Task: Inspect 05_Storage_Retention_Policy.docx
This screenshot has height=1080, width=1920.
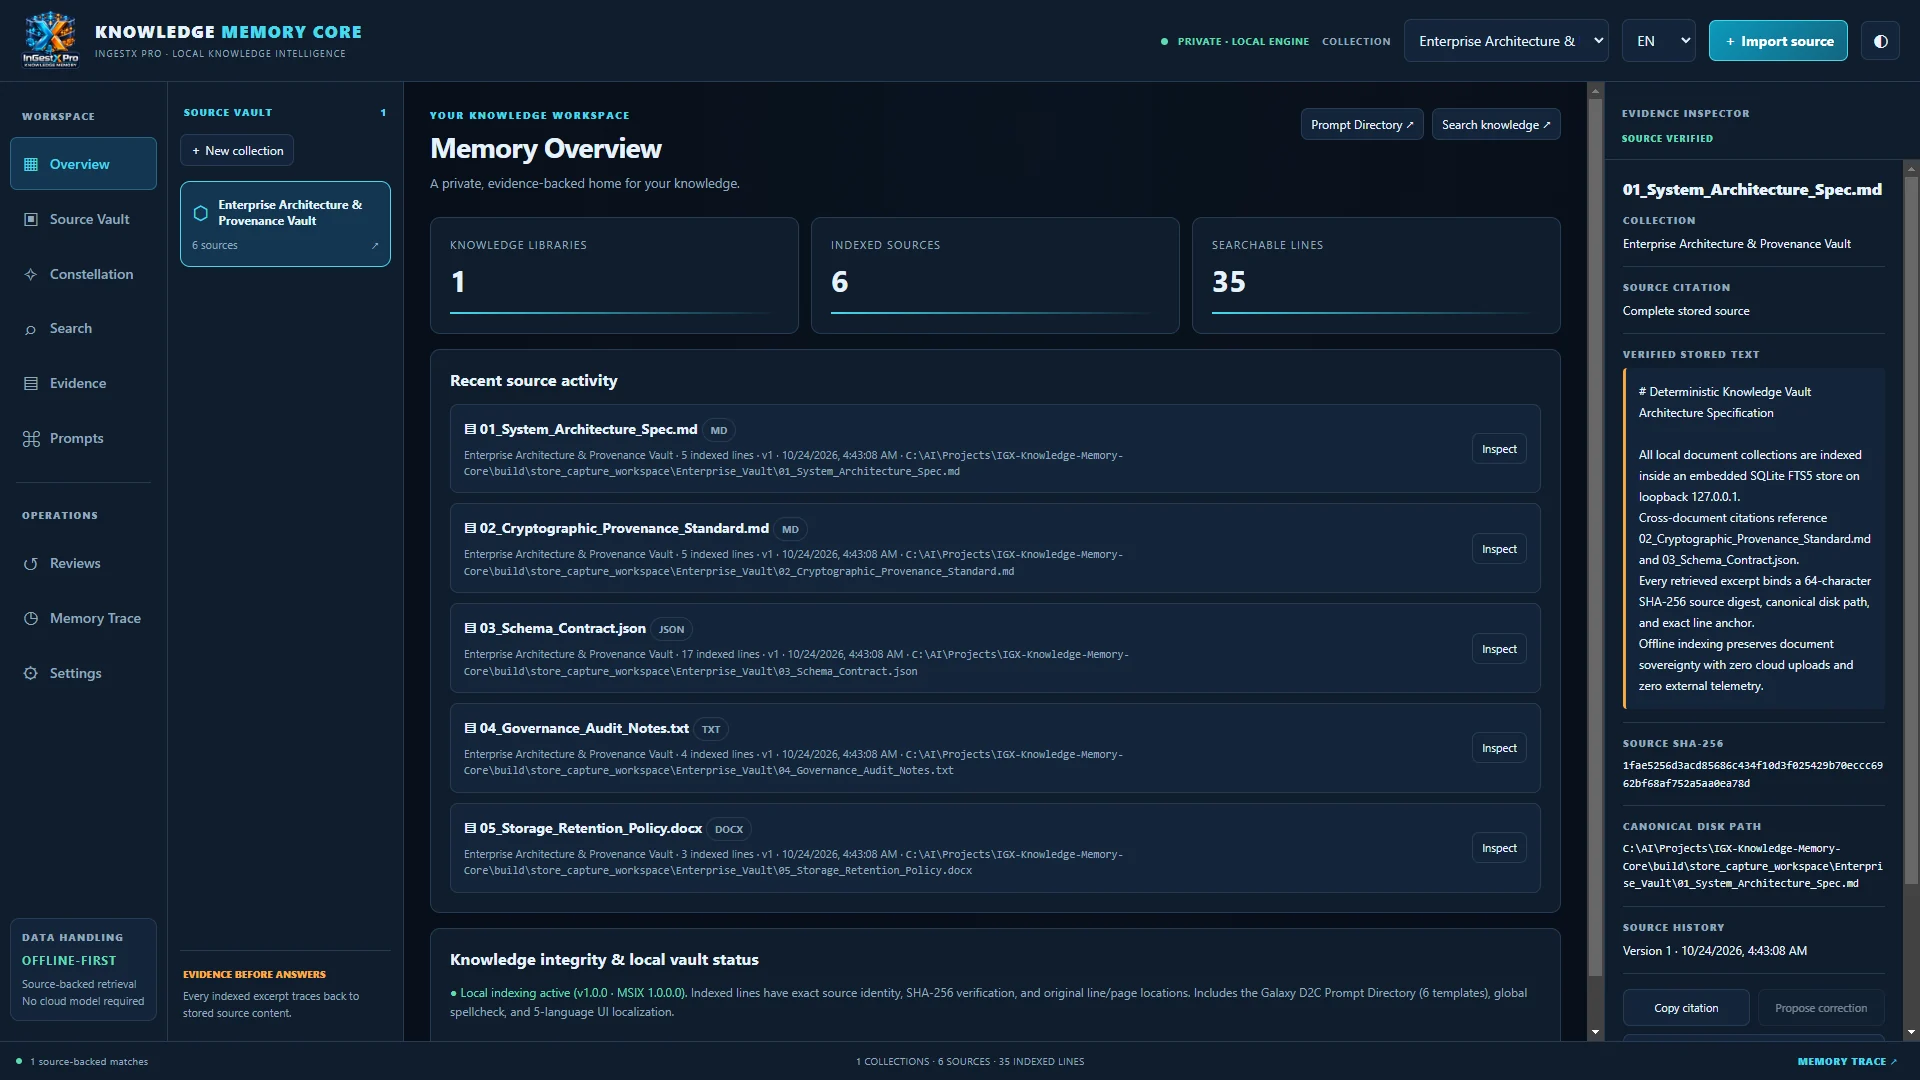Action: click(x=1499, y=848)
